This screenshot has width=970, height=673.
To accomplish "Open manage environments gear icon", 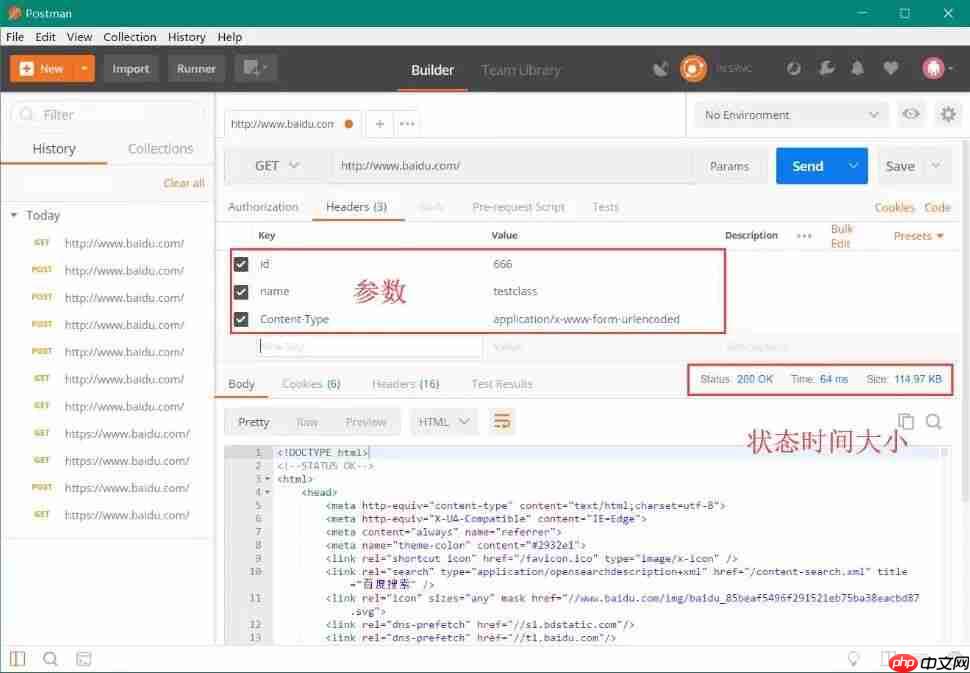I will (948, 115).
